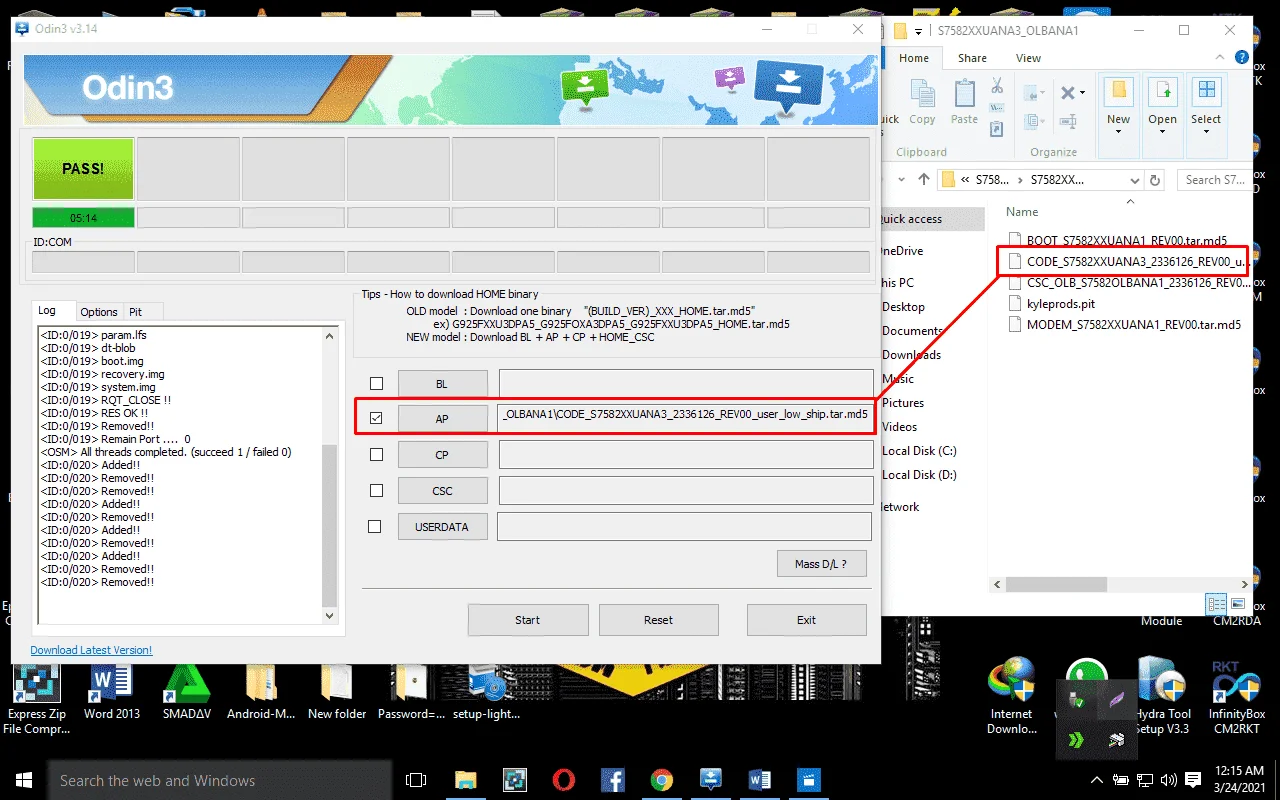Click the volume speaker icon in tray
This screenshot has height=800, width=1280.
click(x=1168, y=780)
